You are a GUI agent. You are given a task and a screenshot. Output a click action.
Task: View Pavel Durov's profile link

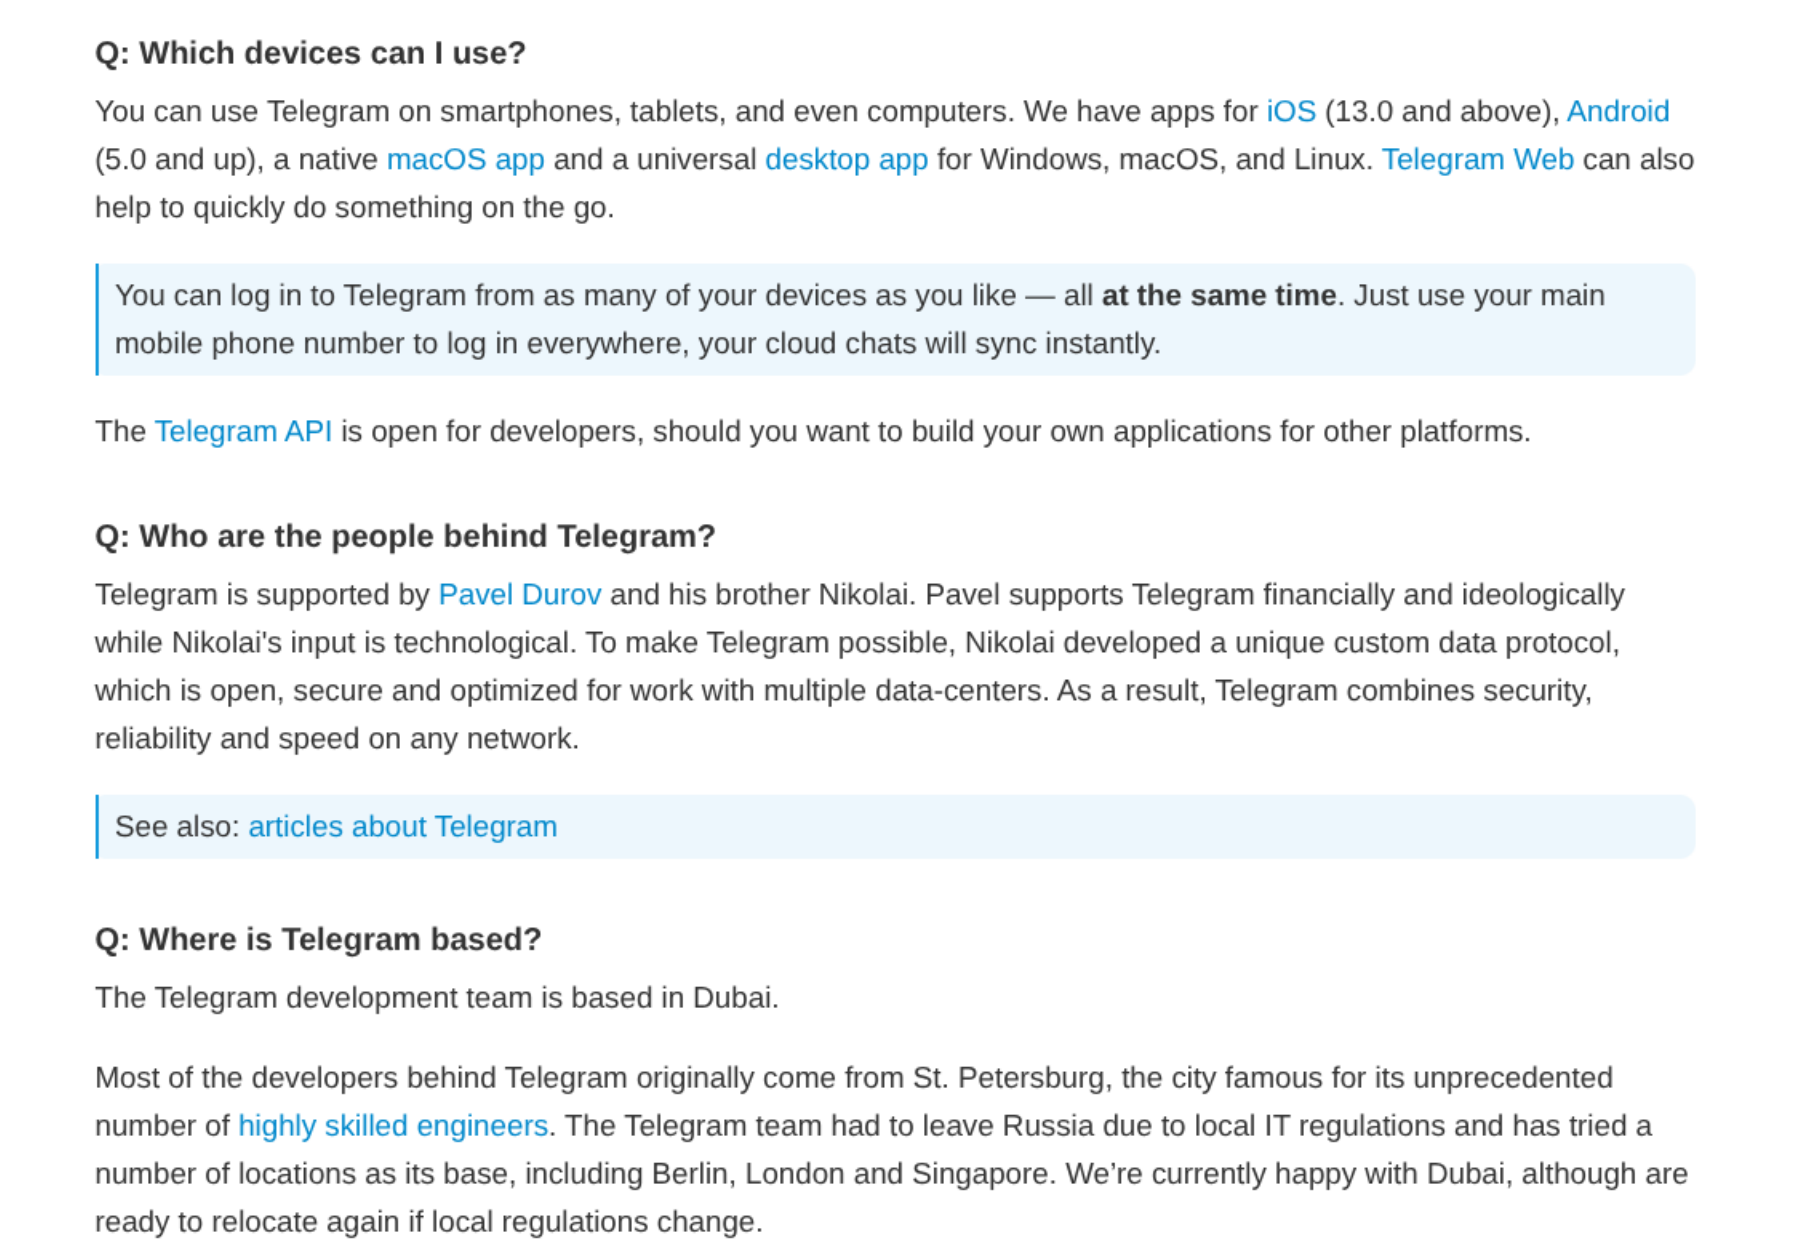(x=520, y=594)
